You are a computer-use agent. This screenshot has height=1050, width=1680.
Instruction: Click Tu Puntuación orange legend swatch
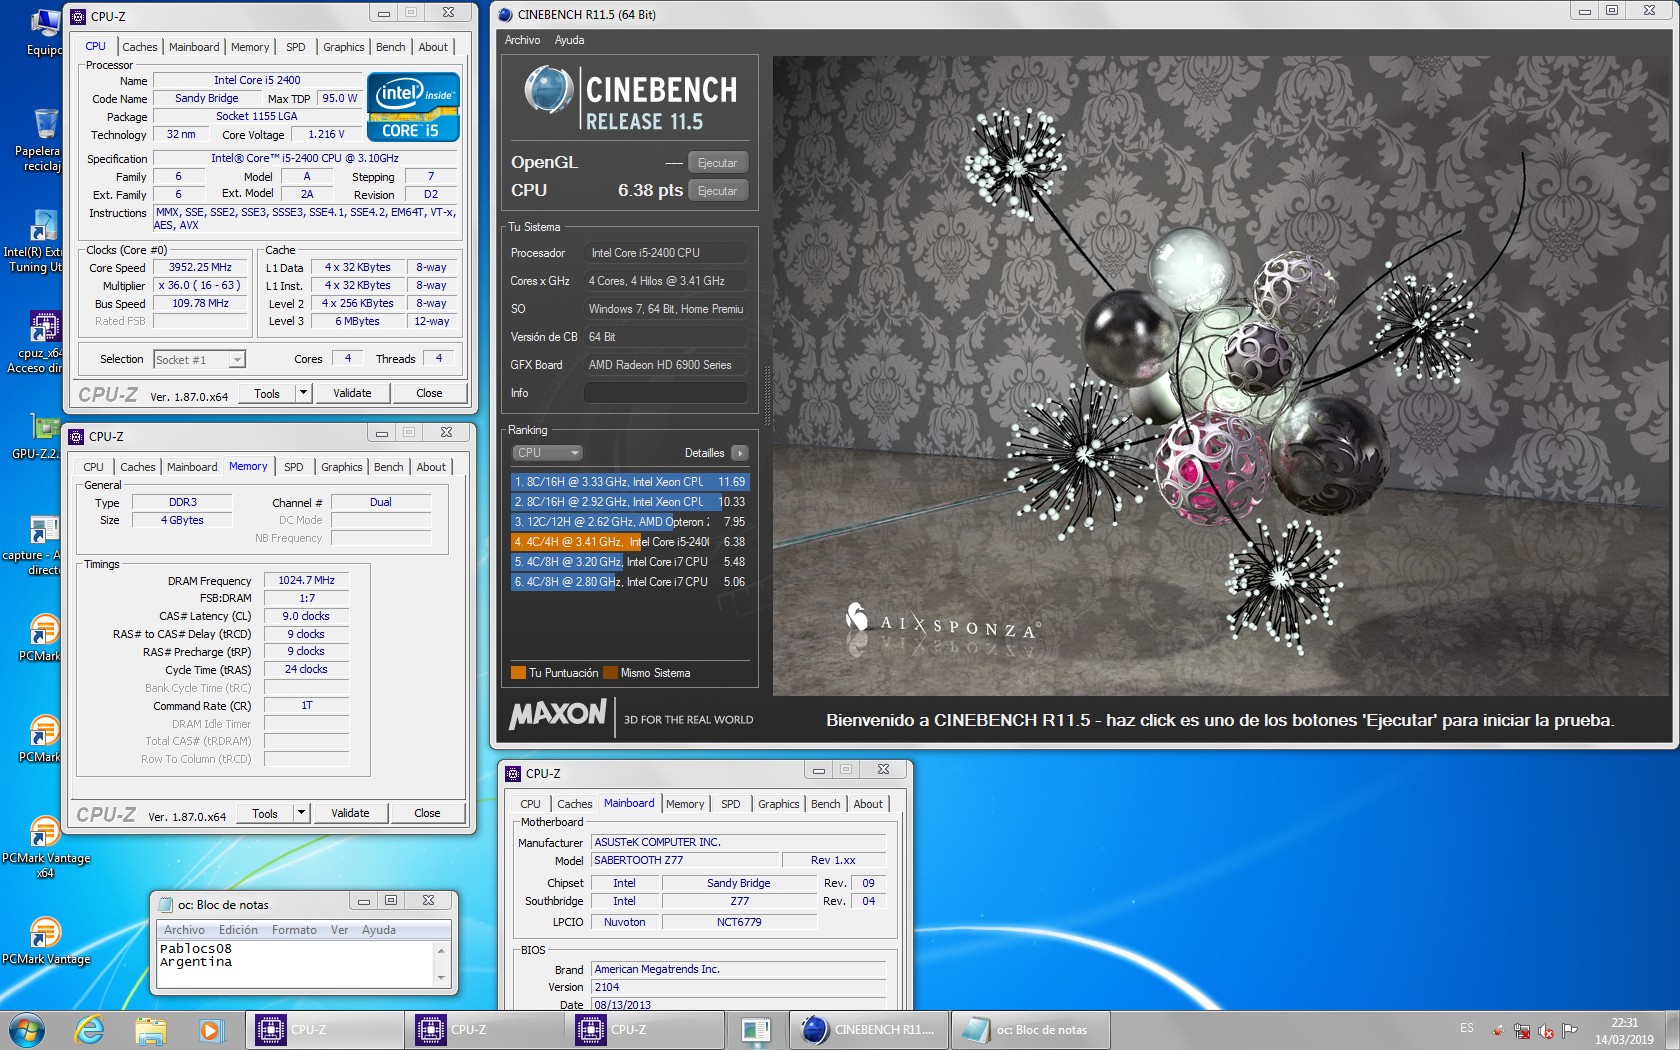point(518,673)
